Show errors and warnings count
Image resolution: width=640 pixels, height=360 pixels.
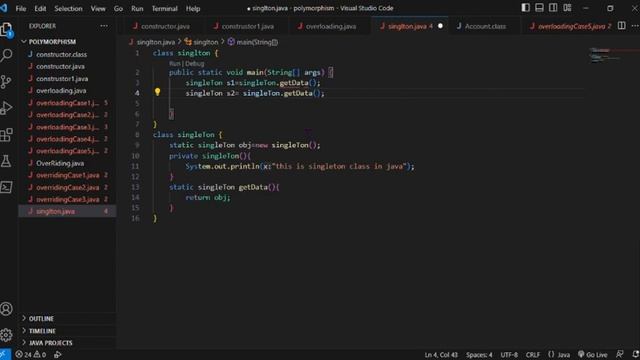point(31,354)
